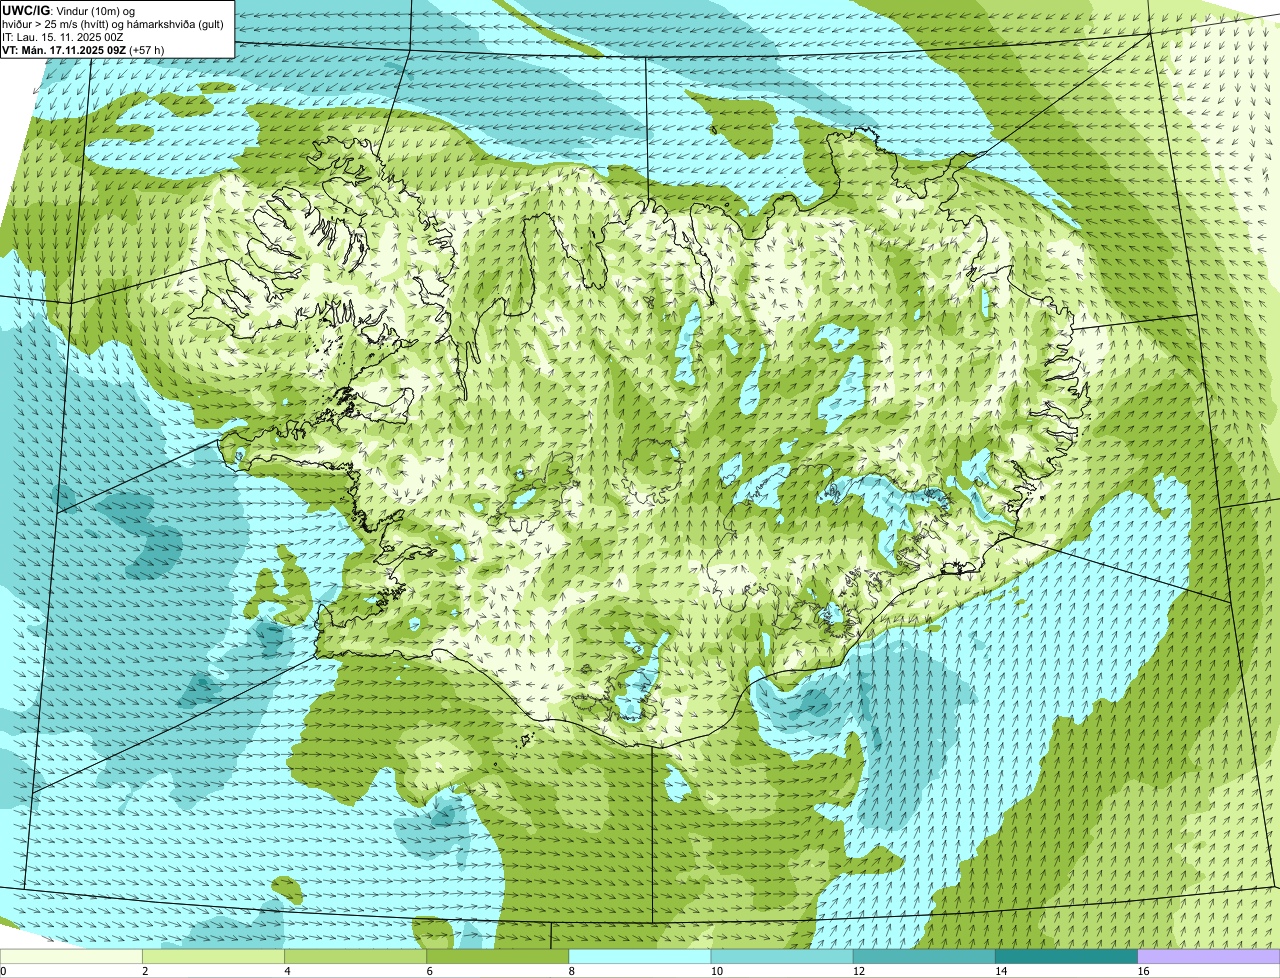This screenshot has width=1280, height=978.
Task: Click the legend label '6'
Action: point(429,971)
